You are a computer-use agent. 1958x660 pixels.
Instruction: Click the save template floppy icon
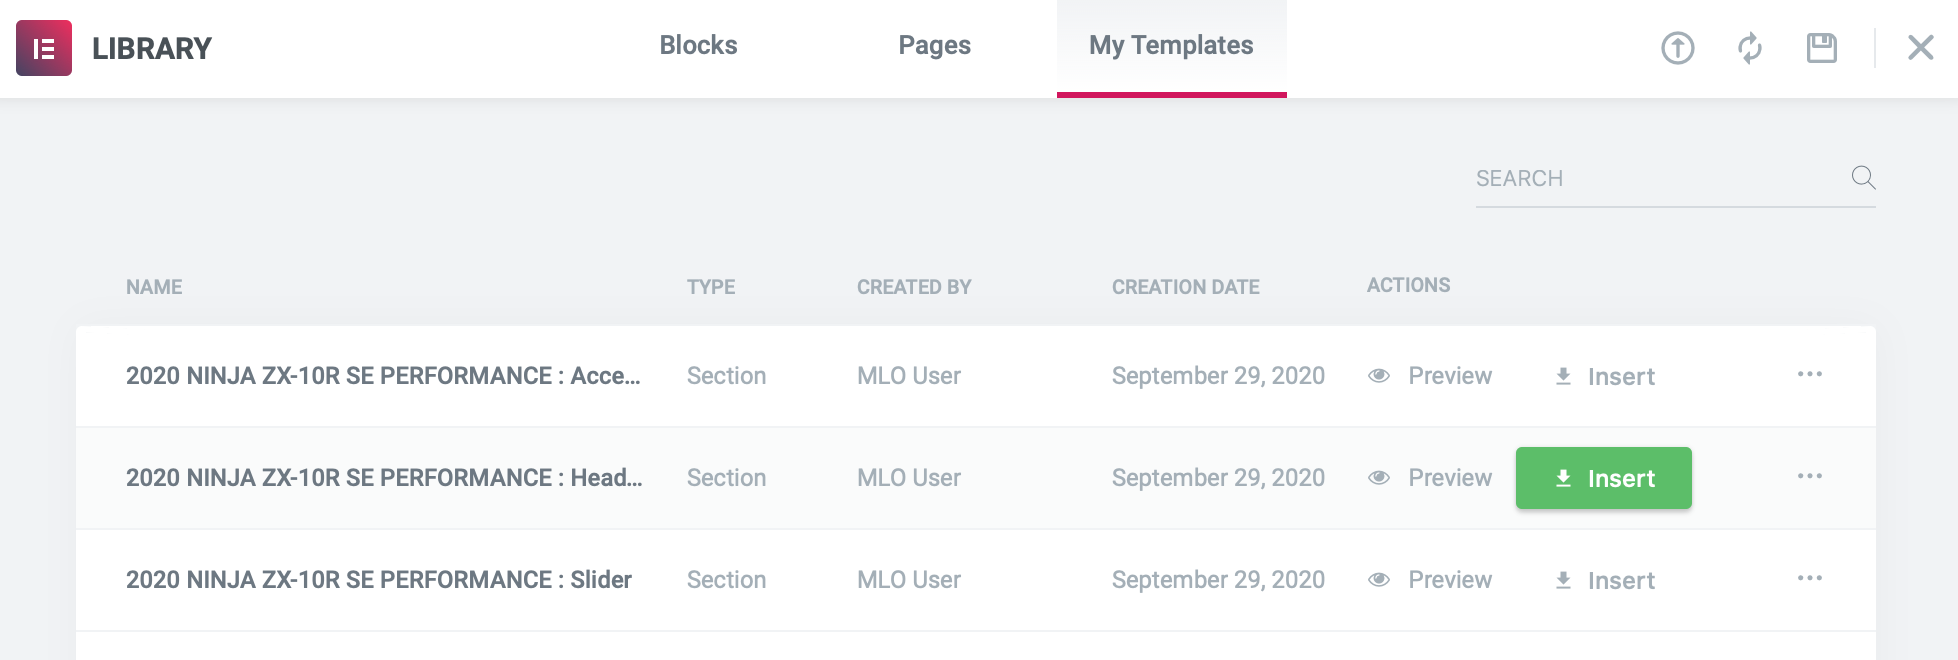(x=1821, y=48)
